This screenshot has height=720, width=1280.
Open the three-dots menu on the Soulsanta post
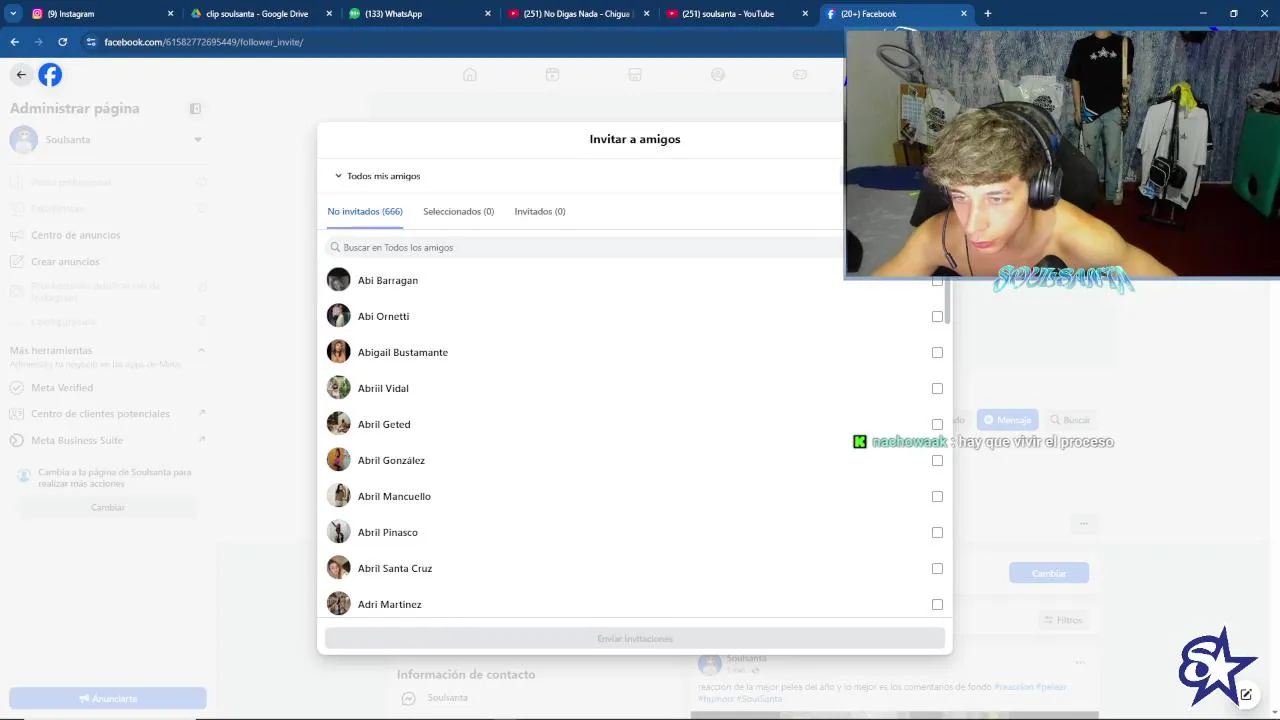1080,662
